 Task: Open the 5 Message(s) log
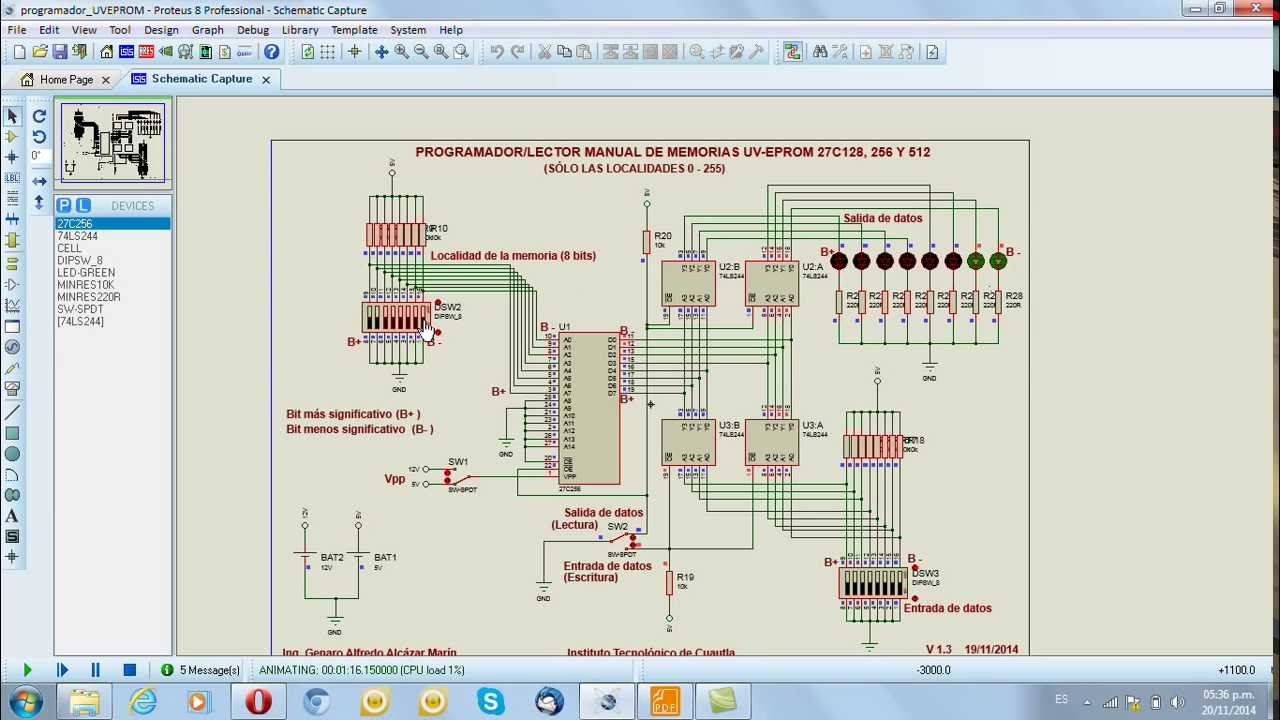click(x=201, y=670)
